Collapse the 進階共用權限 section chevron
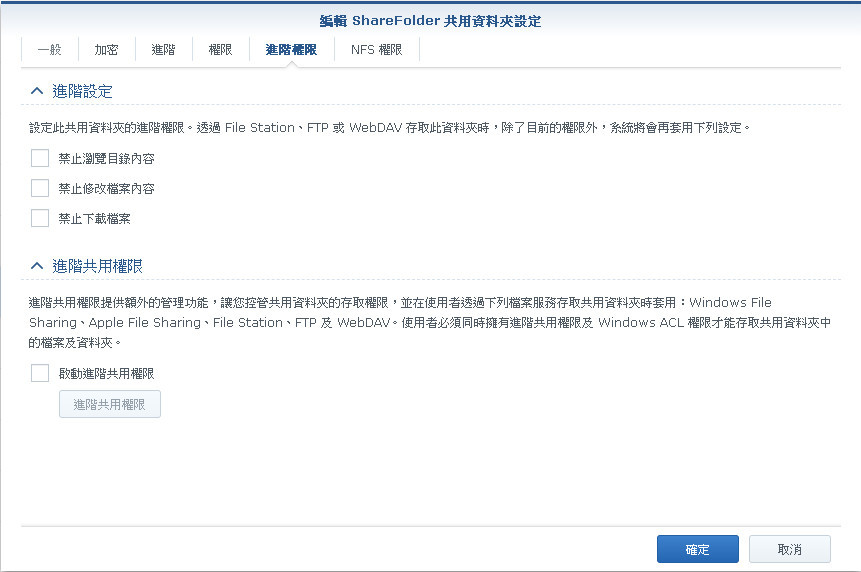 [x=37, y=266]
